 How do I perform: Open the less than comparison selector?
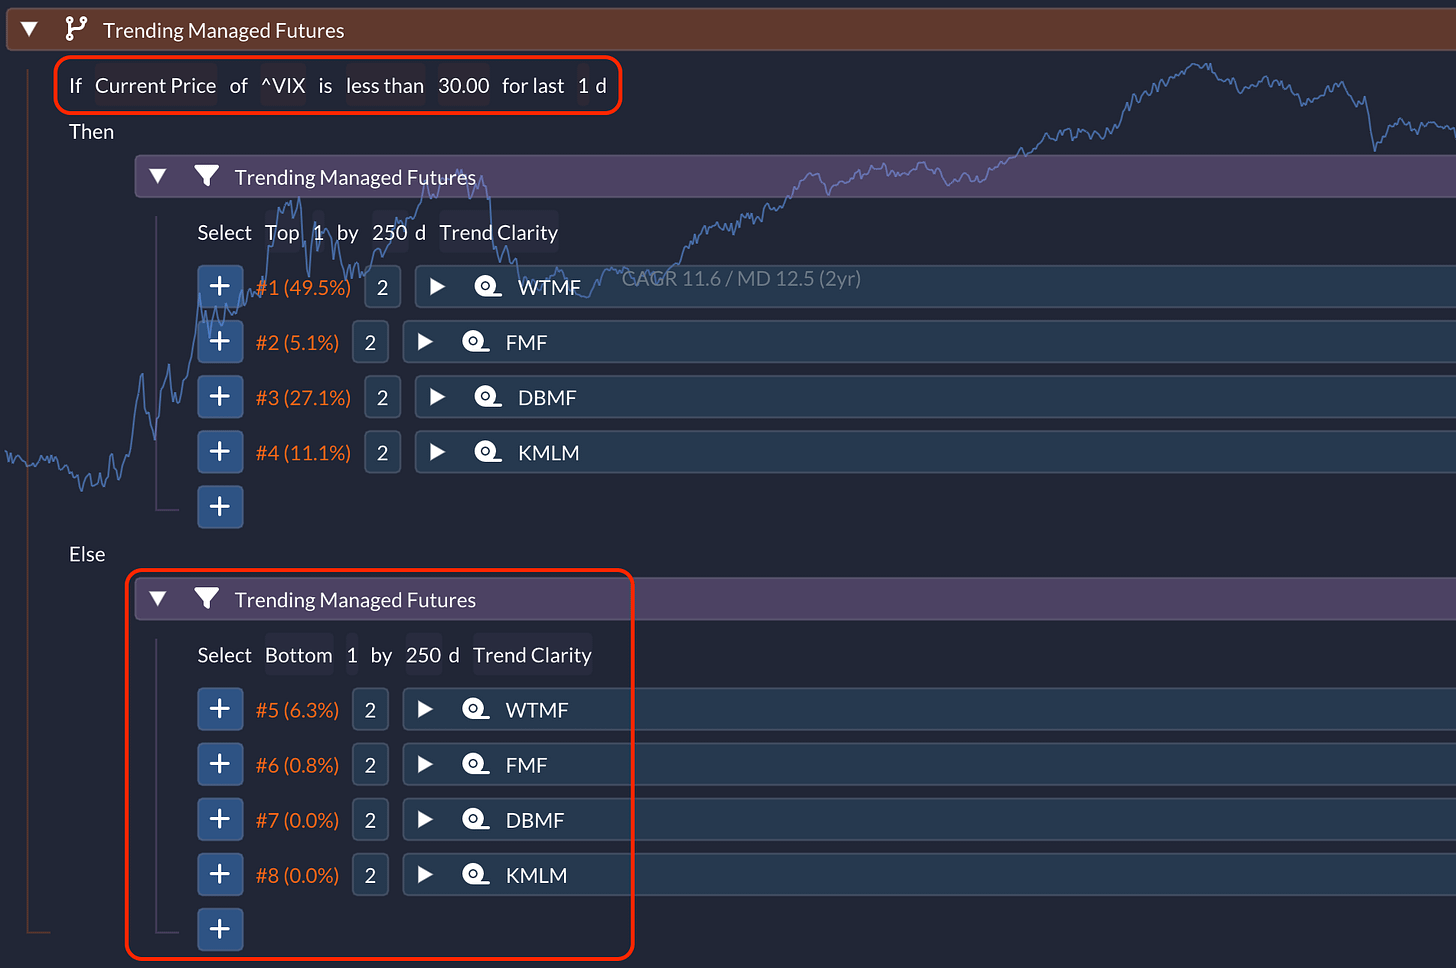tap(385, 86)
